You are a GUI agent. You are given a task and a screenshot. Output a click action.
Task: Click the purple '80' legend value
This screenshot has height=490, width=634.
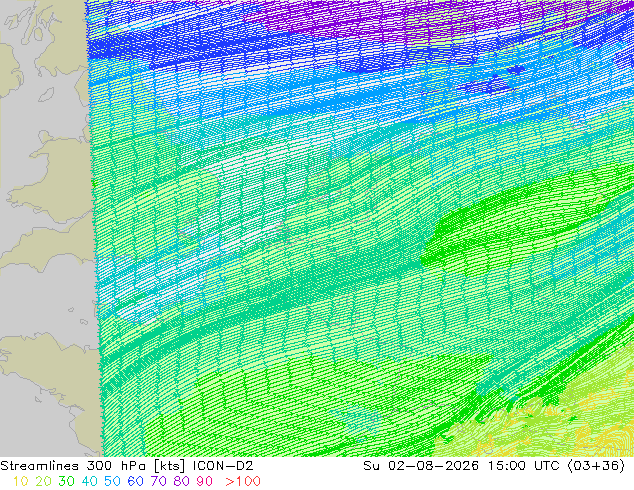click(182, 481)
